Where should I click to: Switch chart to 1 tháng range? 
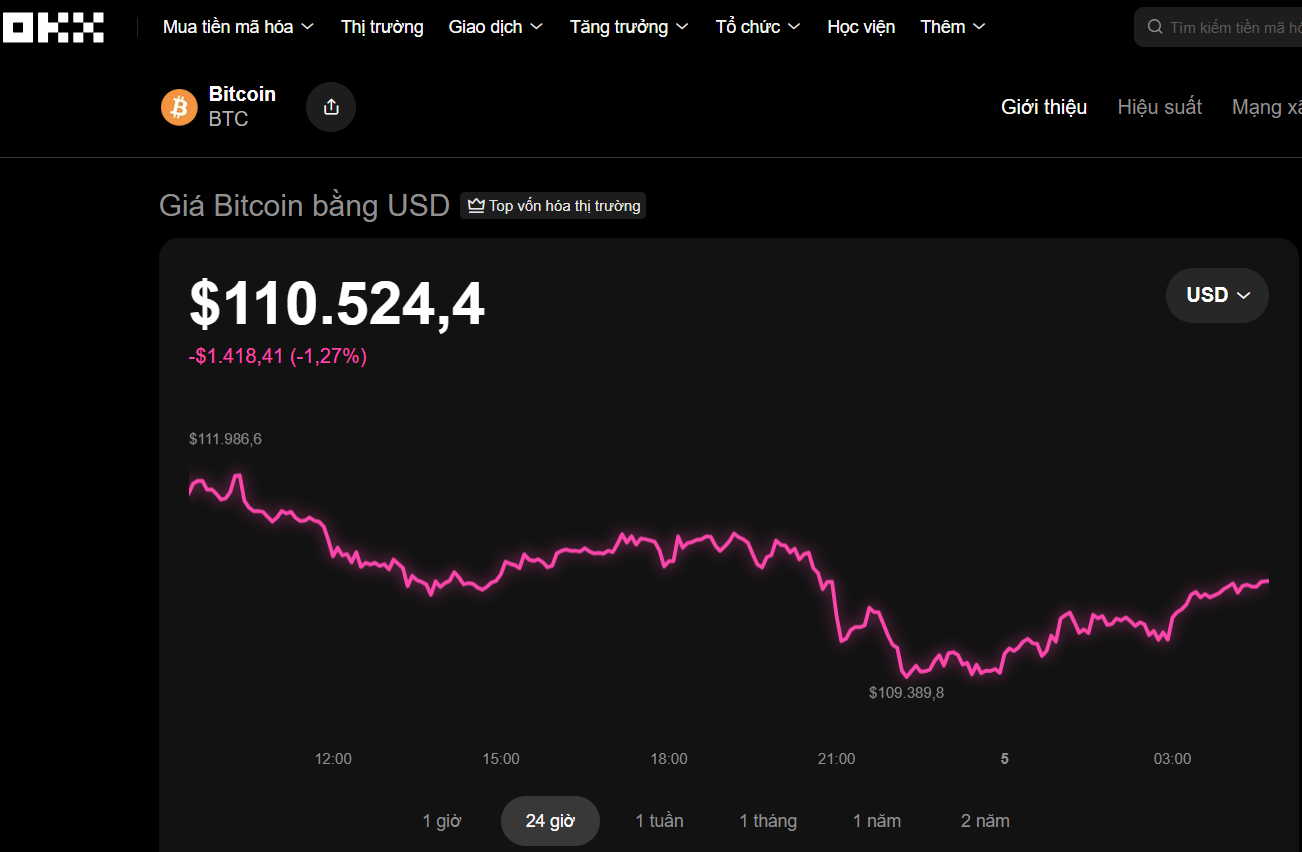768,821
